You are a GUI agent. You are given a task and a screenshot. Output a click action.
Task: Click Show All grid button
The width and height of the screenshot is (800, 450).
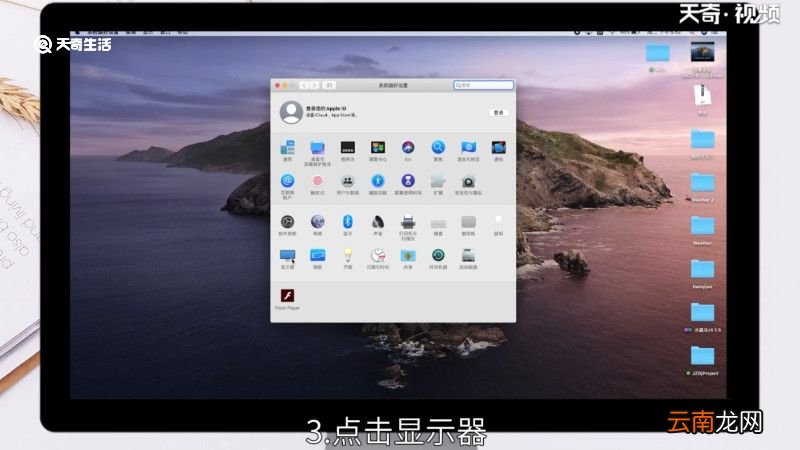click(329, 86)
